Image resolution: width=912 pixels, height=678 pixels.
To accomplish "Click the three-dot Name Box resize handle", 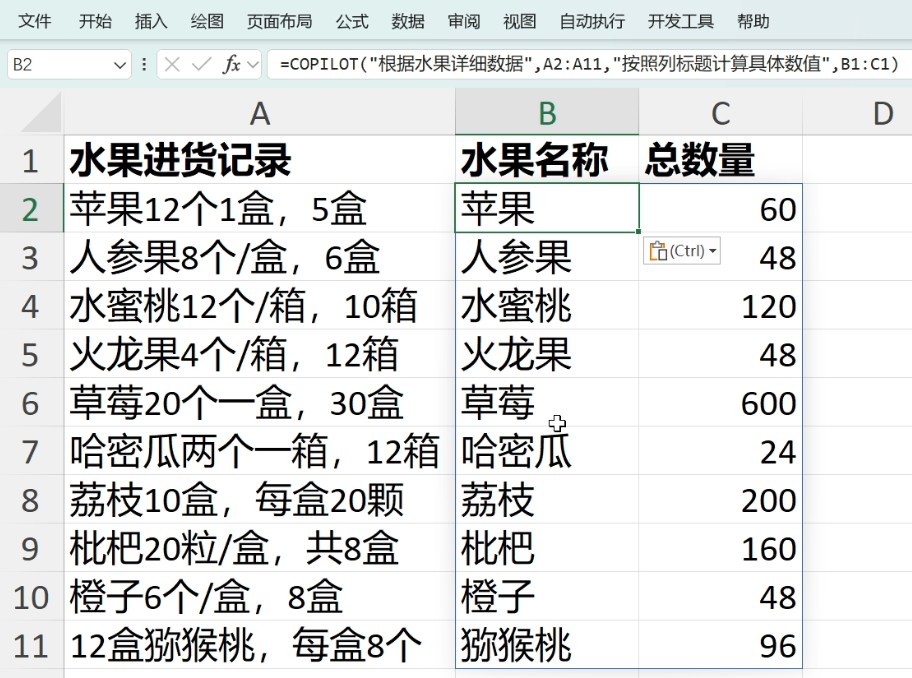I will [145, 64].
